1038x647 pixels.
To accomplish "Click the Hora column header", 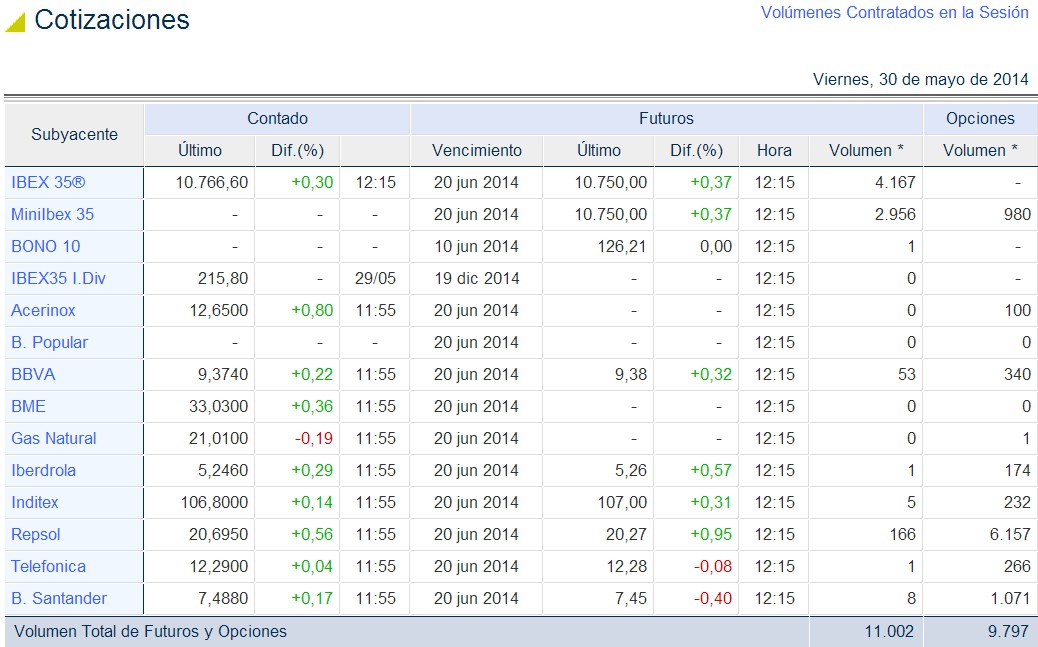I will click(x=775, y=150).
